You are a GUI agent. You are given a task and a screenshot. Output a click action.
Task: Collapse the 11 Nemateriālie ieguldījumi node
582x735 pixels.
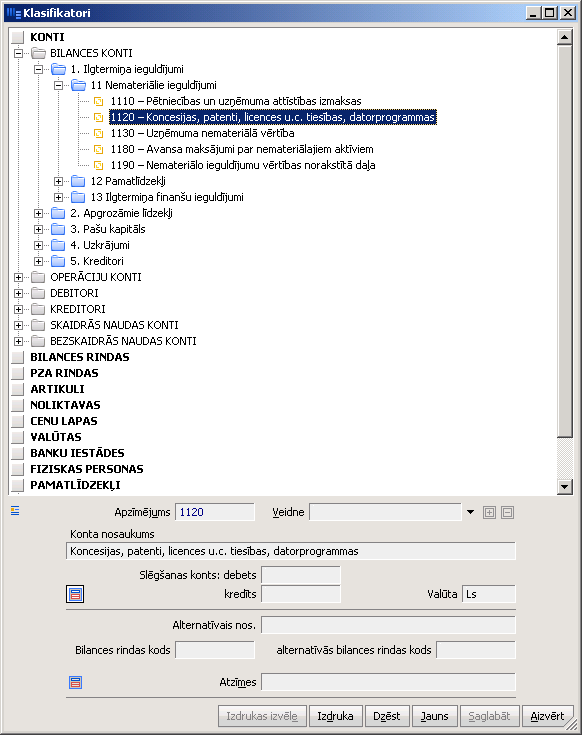point(58,85)
